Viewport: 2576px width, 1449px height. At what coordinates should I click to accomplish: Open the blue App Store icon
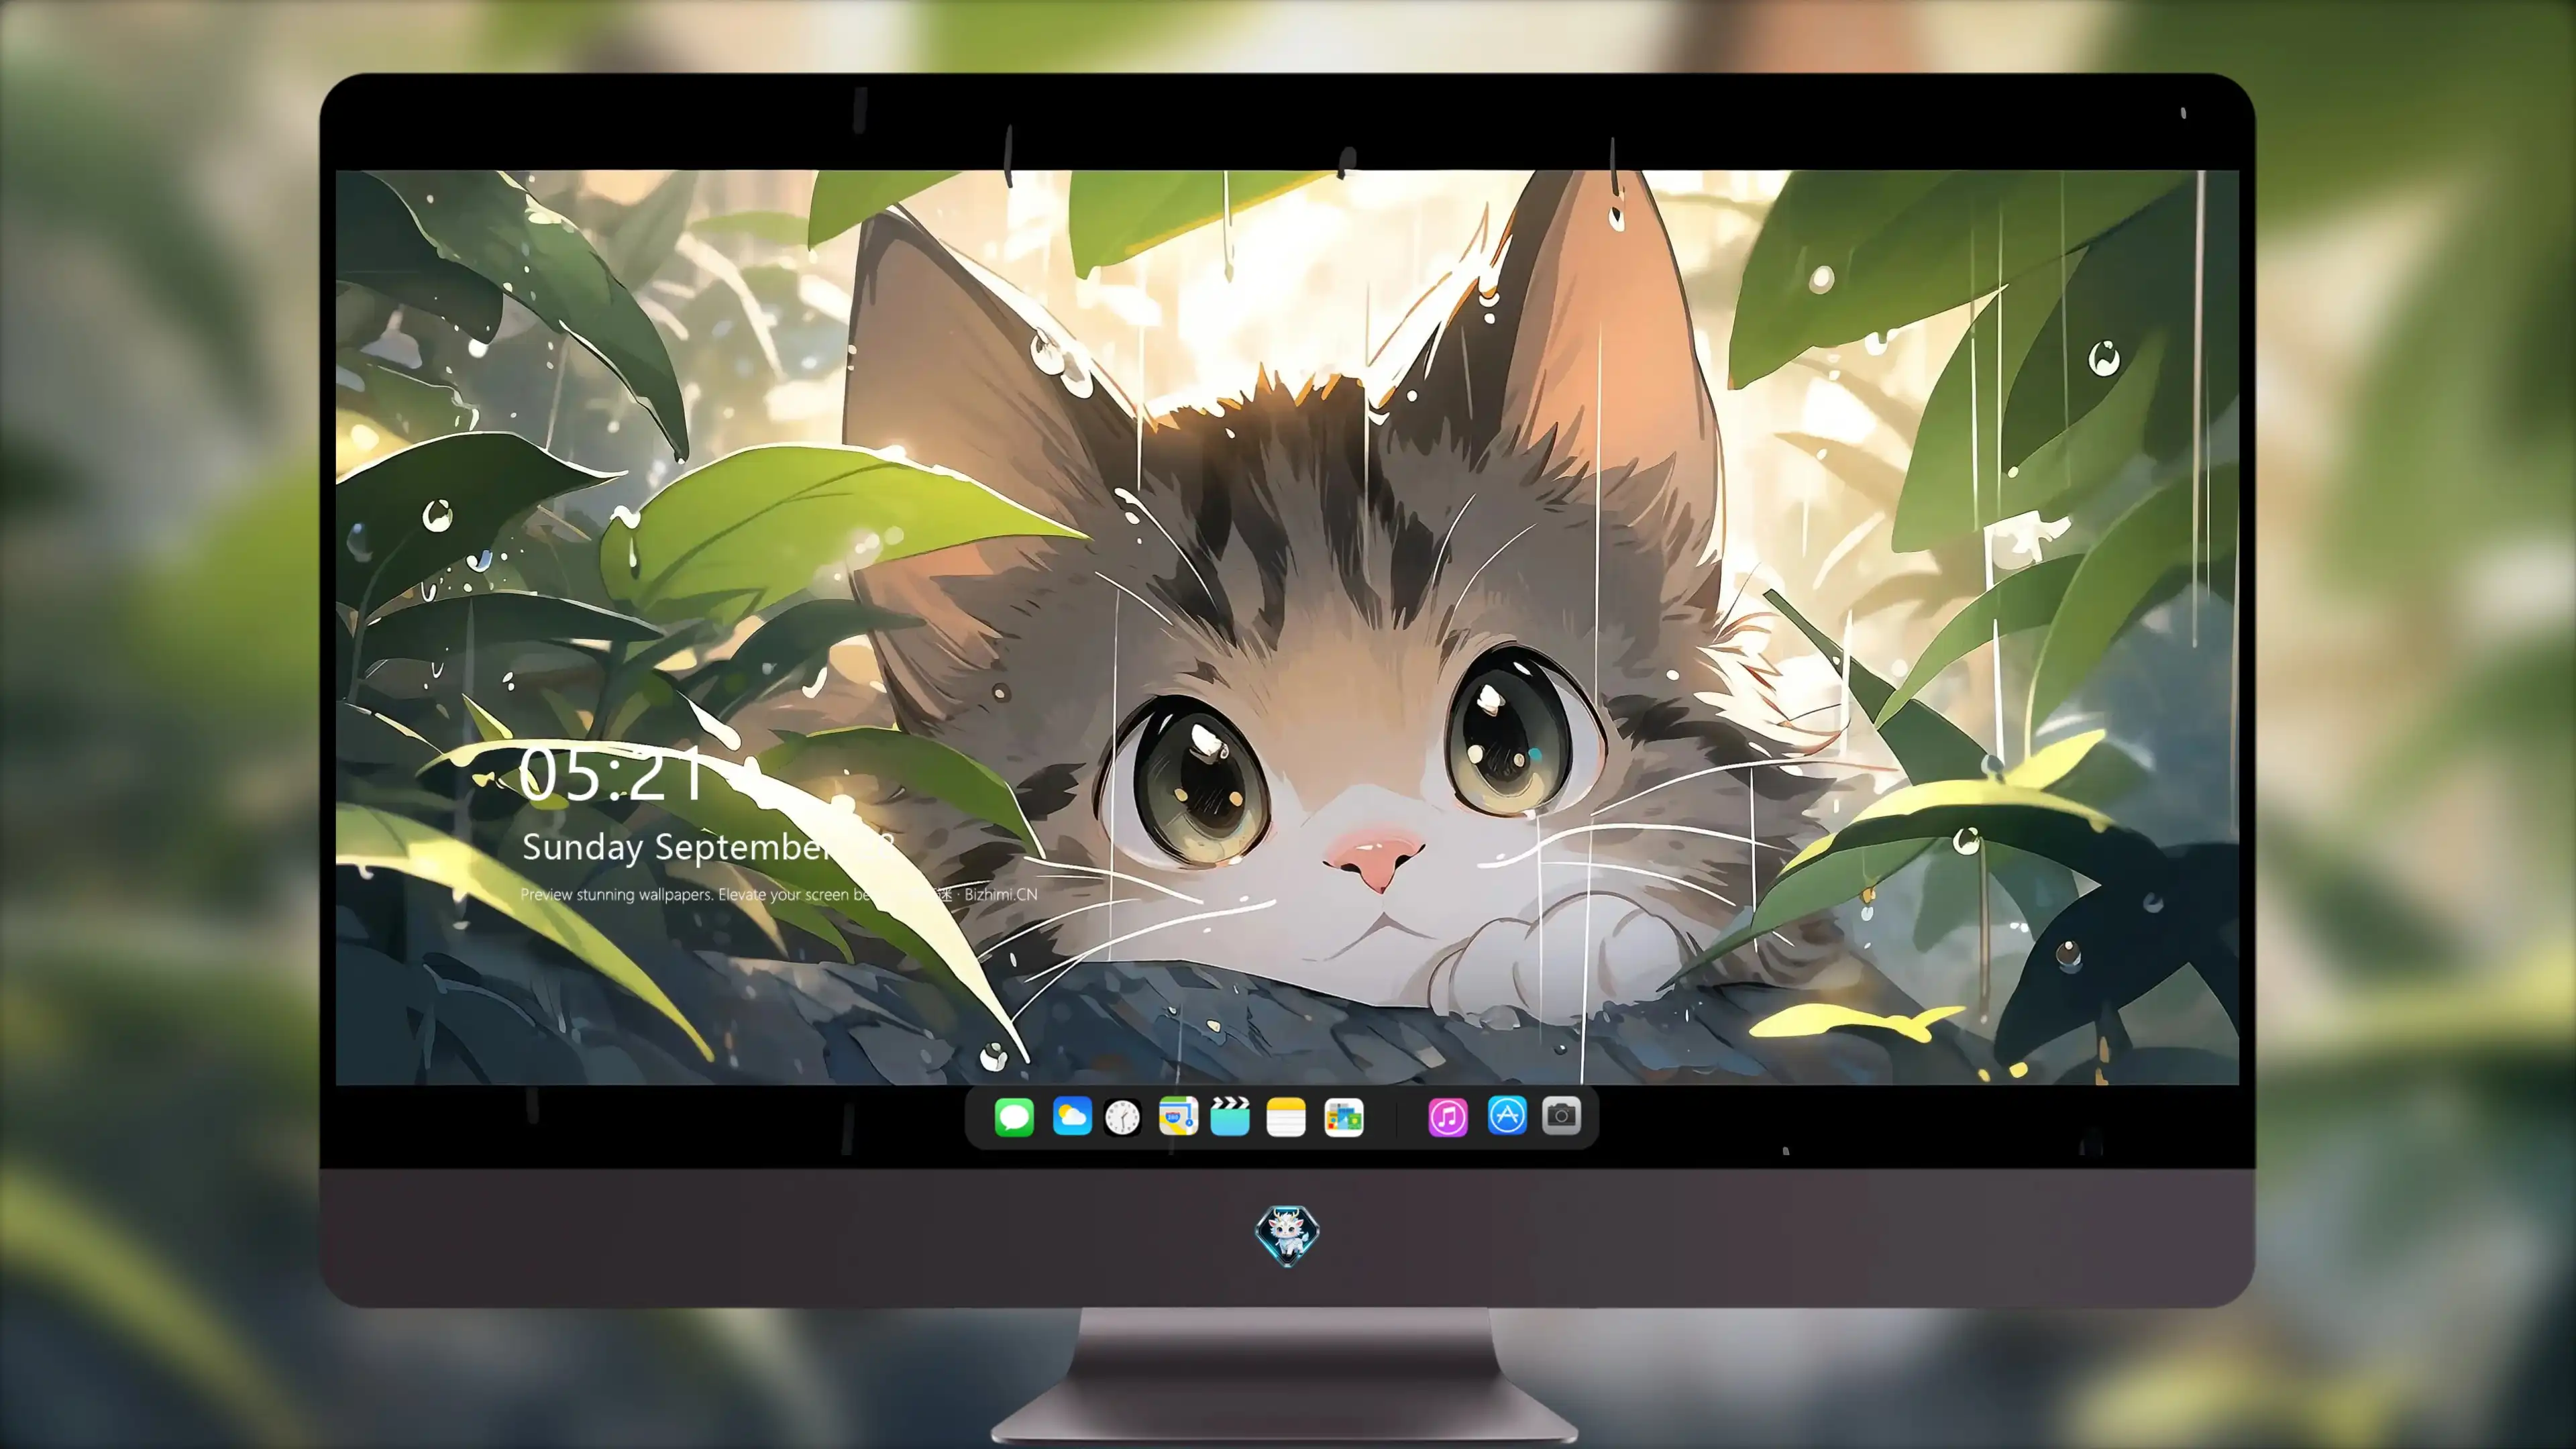pyautogui.click(x=1507, y=1115)
